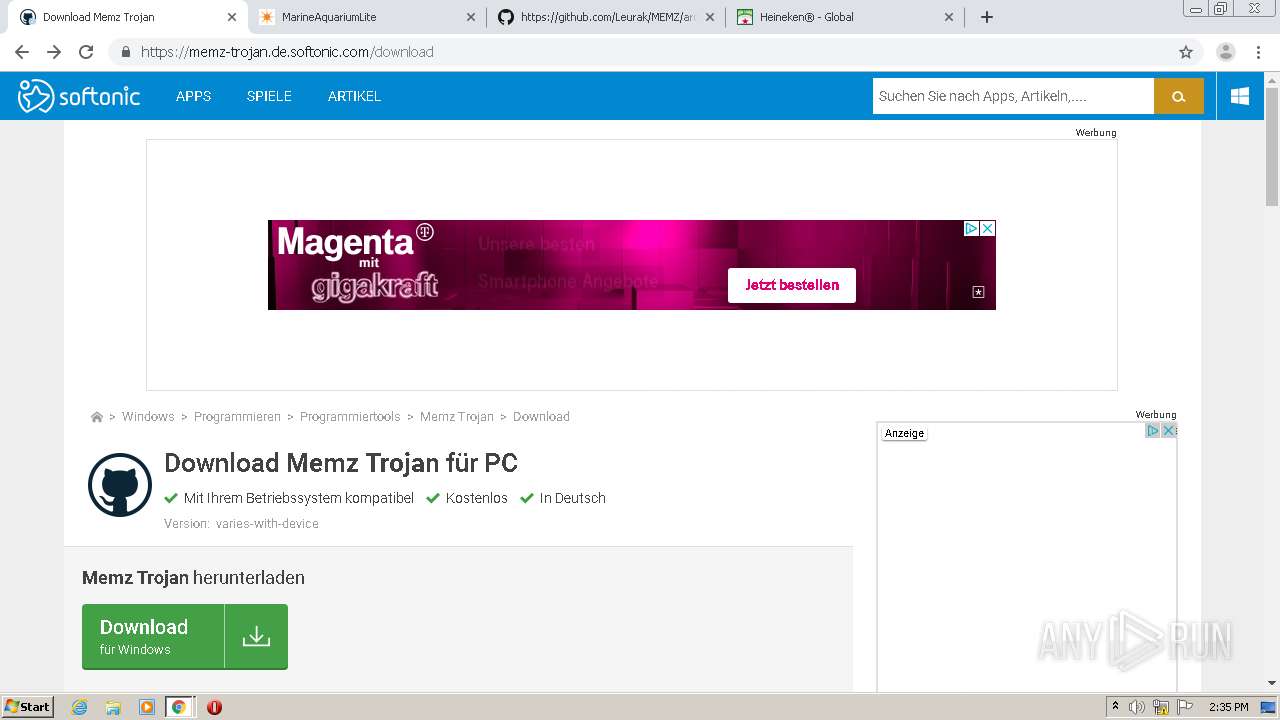
Task: Open AdChoices info on Magenta ad
Action: point(971,228)
